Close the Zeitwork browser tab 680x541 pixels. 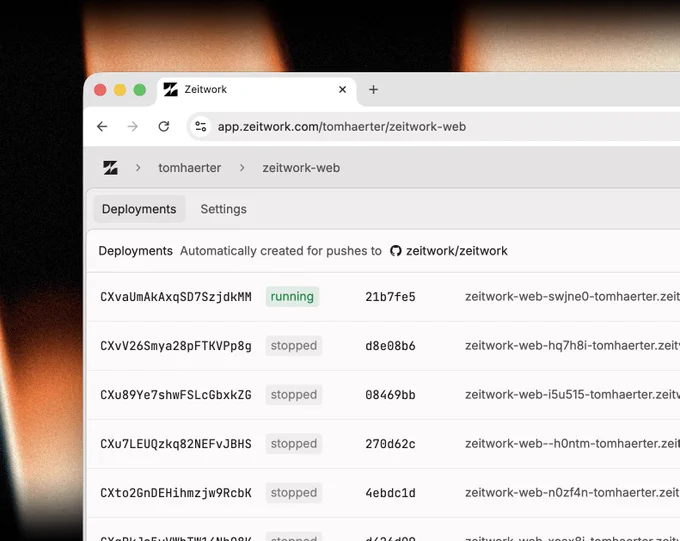[x=343, y=89]
